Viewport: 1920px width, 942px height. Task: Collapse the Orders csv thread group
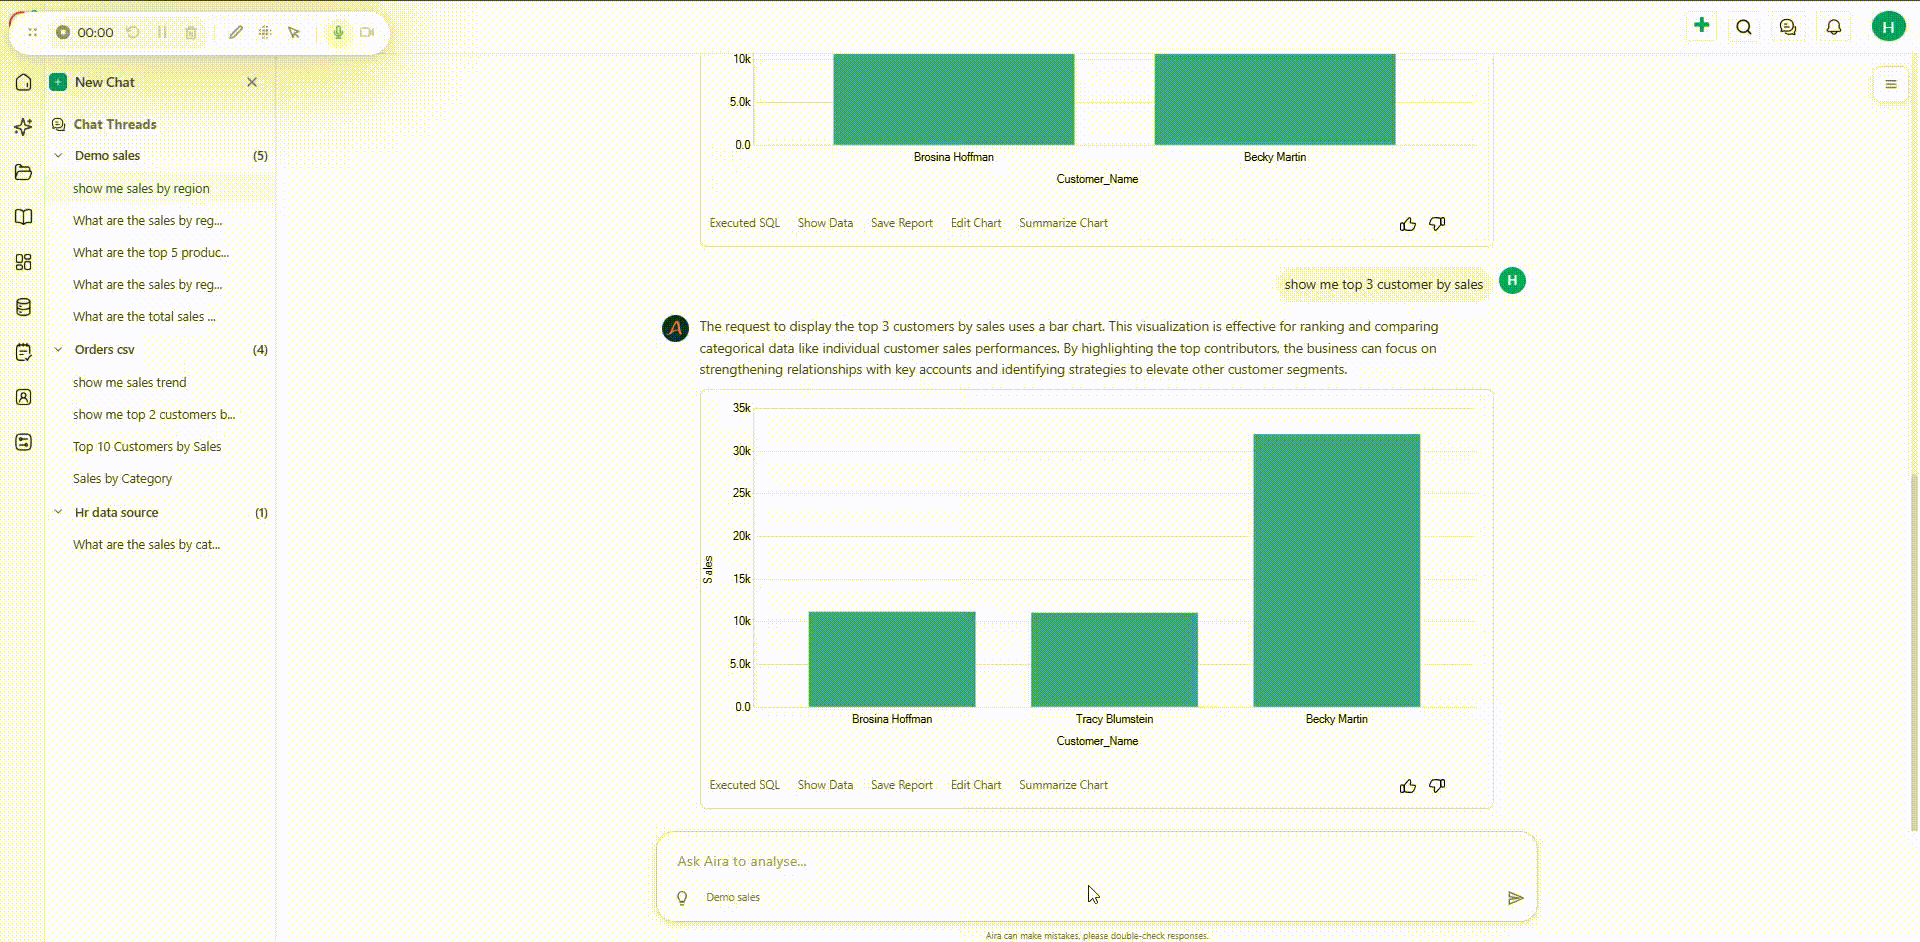(x=58, y=350)
